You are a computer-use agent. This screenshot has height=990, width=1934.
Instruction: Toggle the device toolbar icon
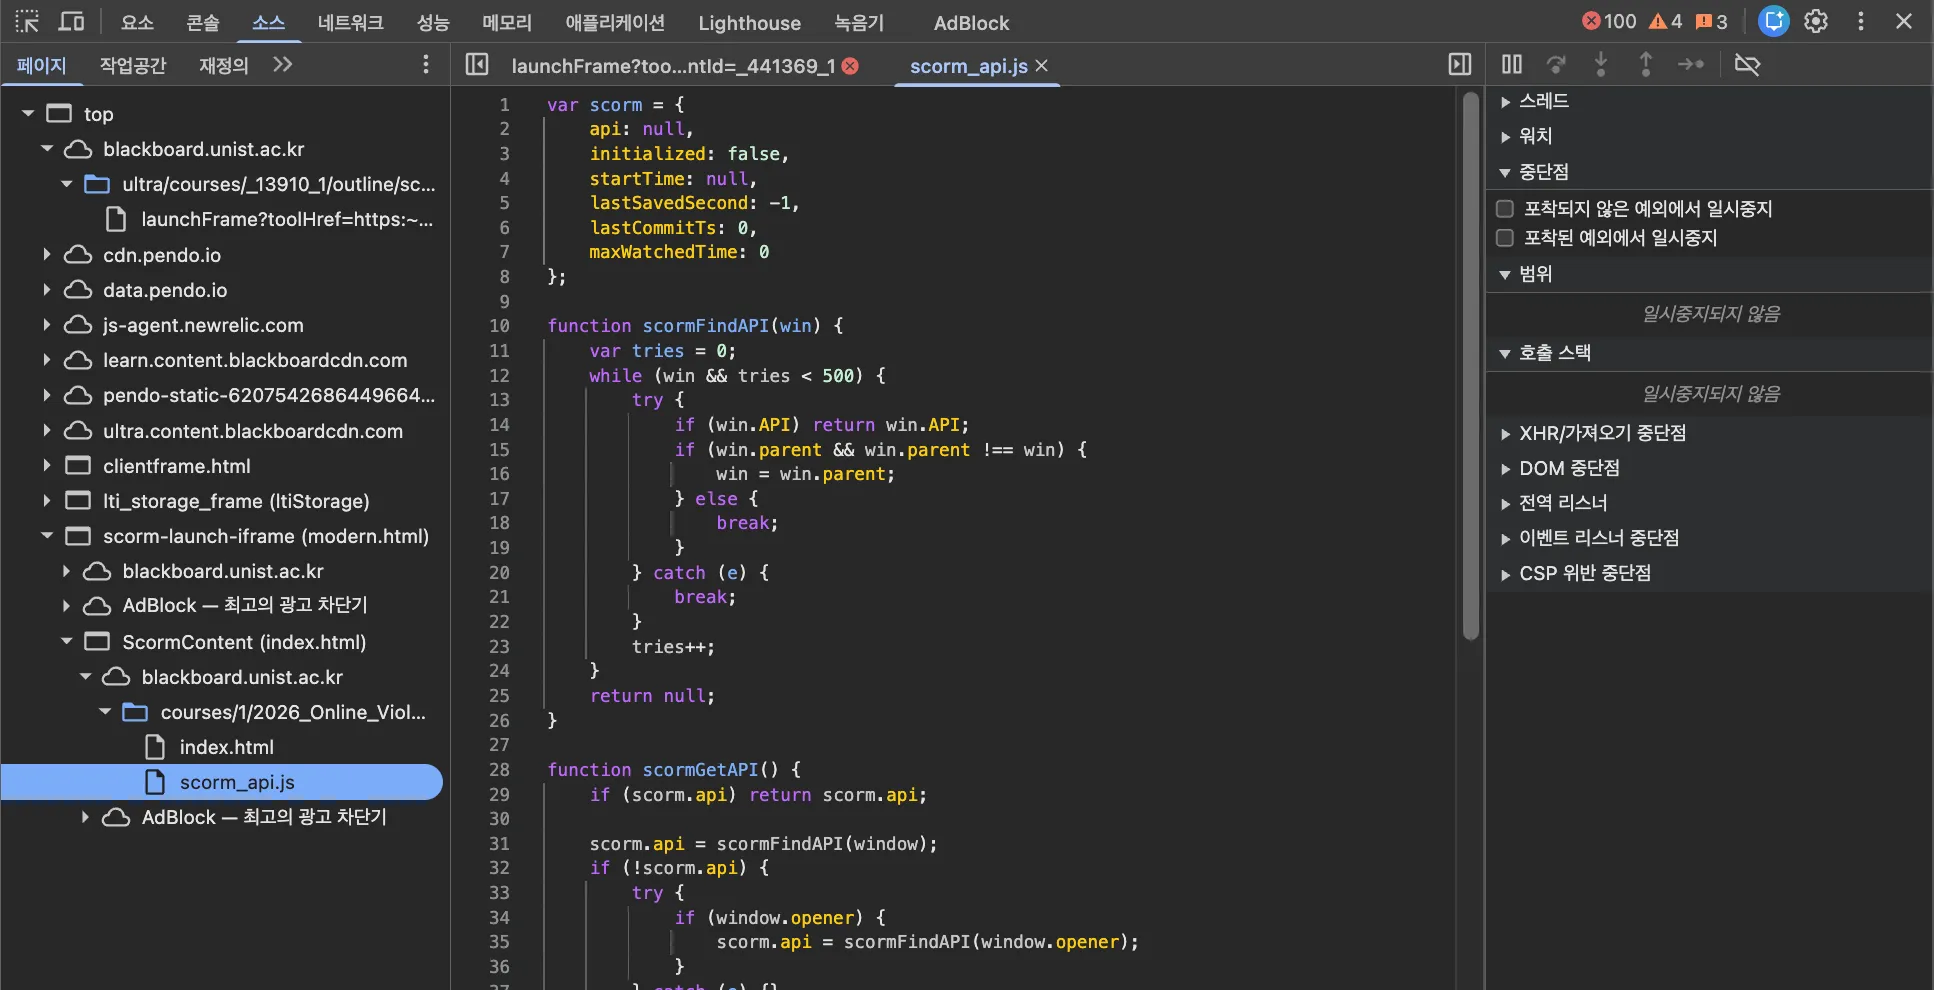tap(71, 21)
